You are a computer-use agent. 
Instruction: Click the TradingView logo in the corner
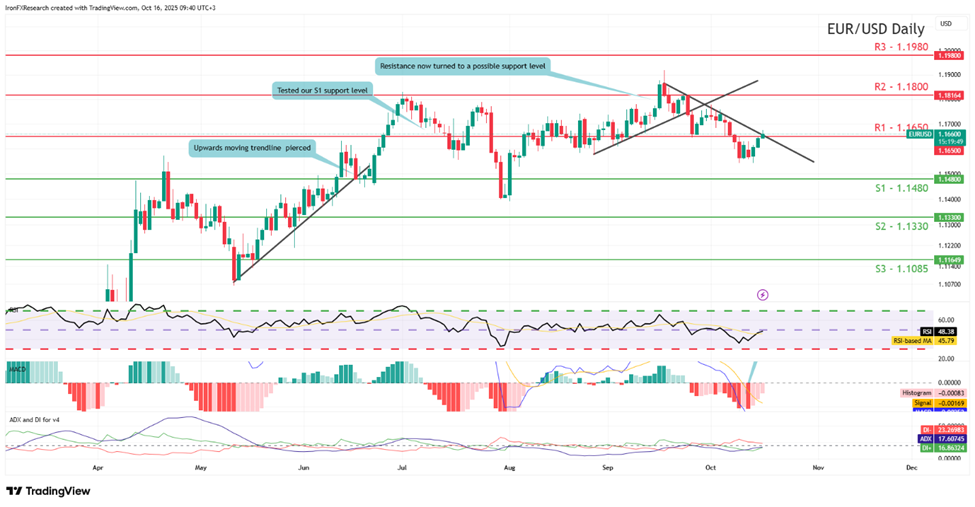pyautogui.click(x=48, y=491)
